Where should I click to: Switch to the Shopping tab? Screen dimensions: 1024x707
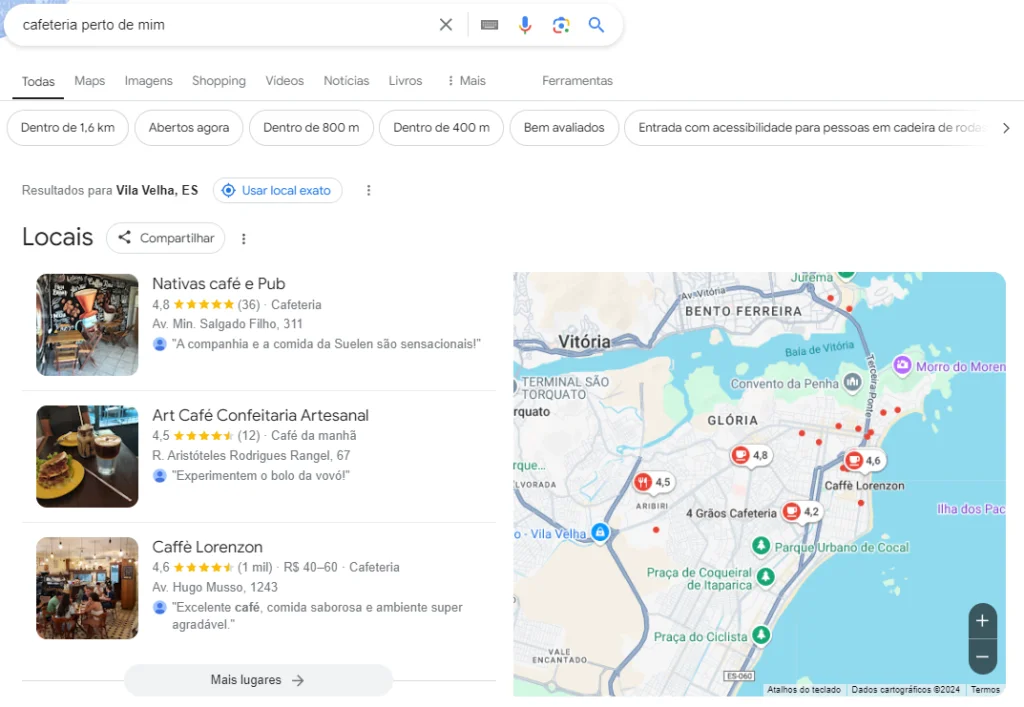point(219,81)
